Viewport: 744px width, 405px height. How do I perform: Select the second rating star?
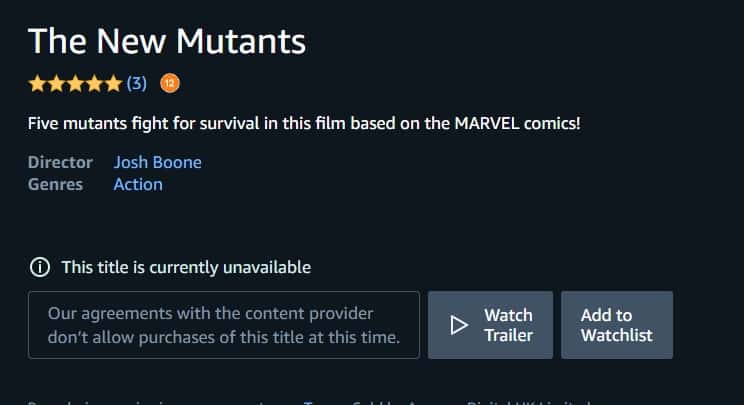[56, 84]
